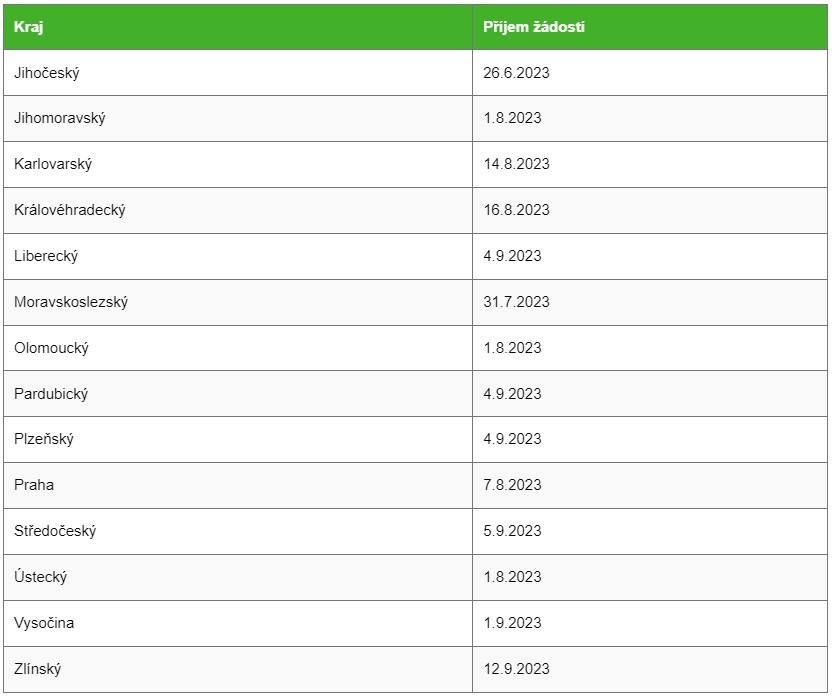Select the Královéhradecký region cell
Image resolution: width=832 pixels, height=697 pixels.
[x=238, y=210]
